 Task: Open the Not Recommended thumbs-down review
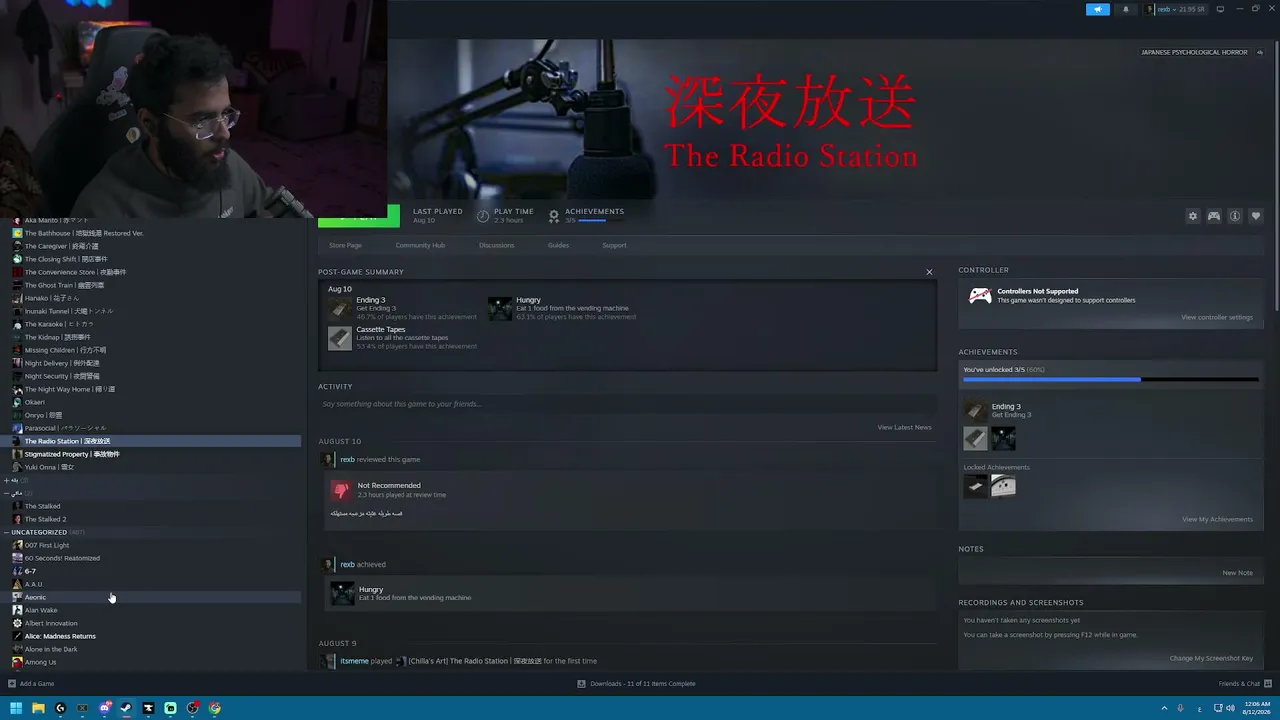pos(342,490)
